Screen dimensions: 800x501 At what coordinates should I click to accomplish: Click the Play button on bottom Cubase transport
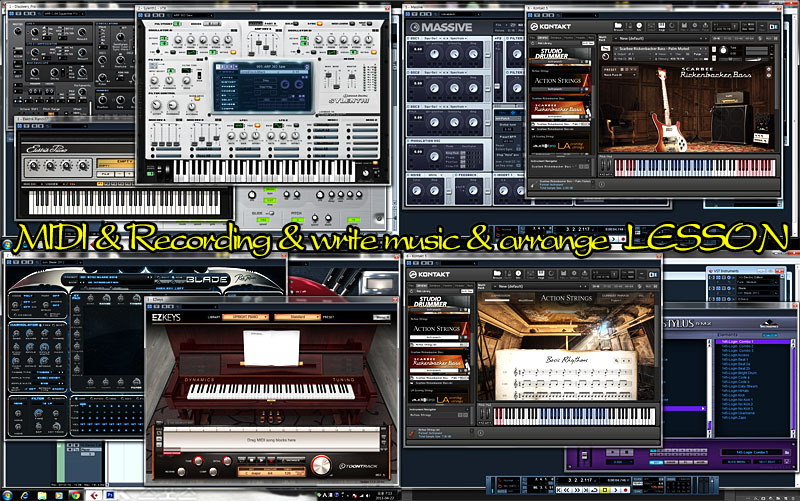pyautogui.click(x=616, y=490)
